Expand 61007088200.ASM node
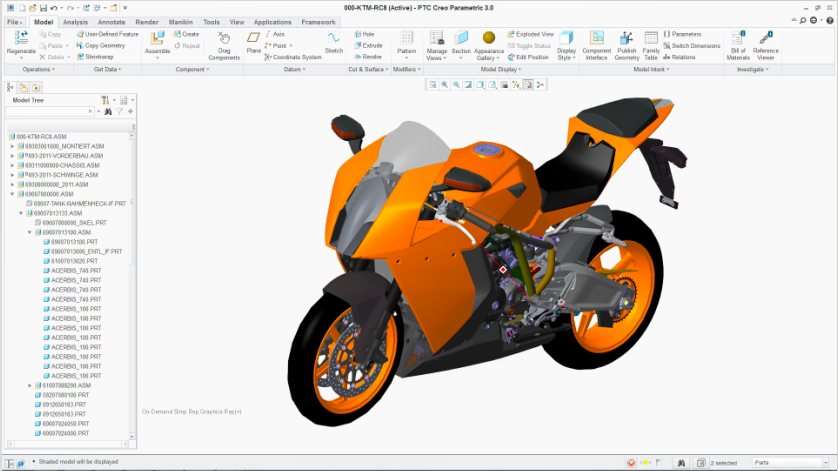 [x=30, y=385]
